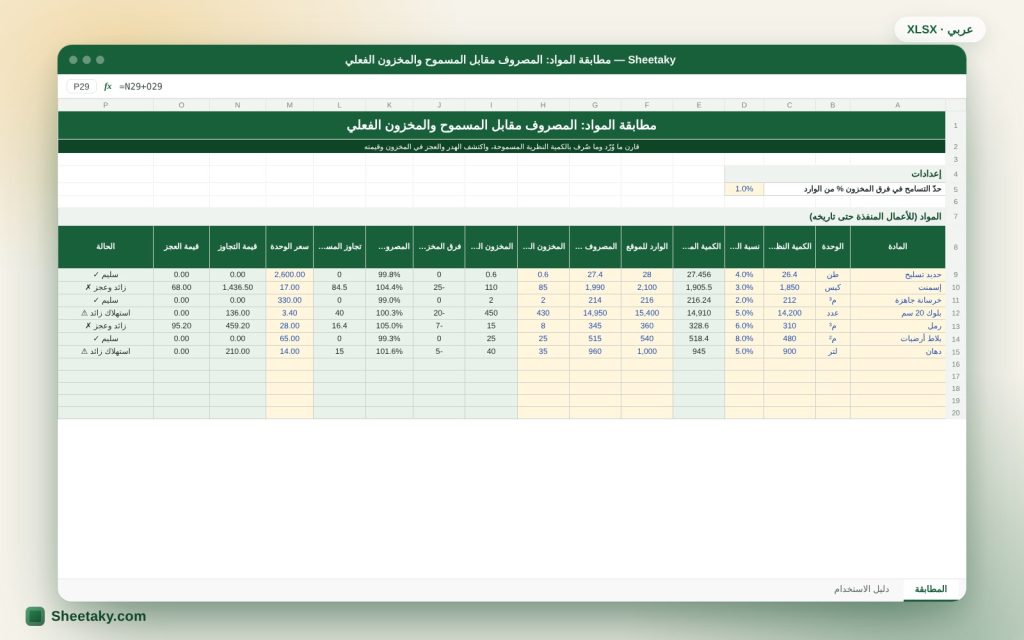
Task: Click the المادة column header cell
Action: [898, 247]
